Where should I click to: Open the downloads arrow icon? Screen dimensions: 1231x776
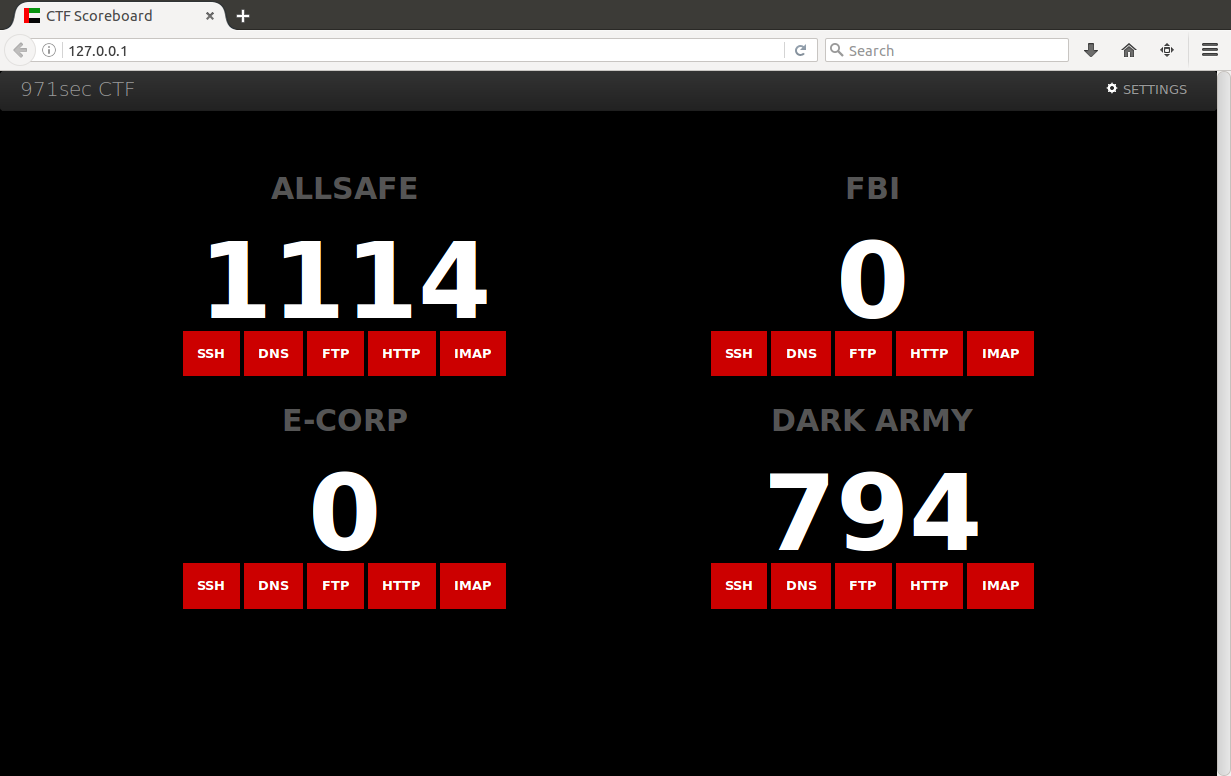coord(1091,50)
